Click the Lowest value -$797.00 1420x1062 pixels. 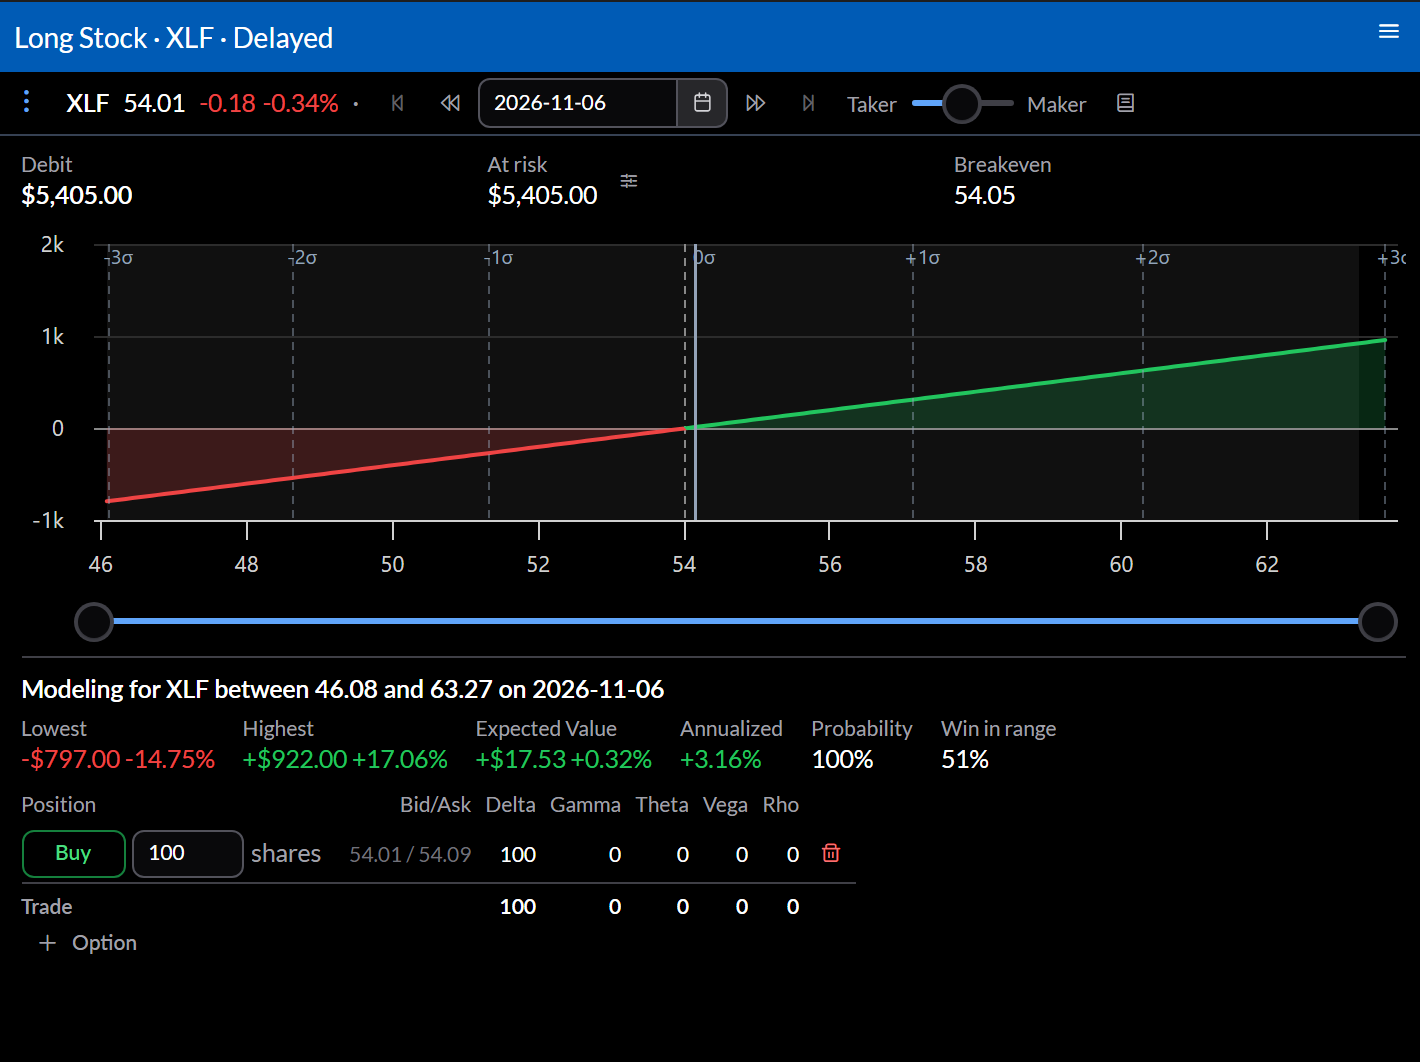[71, 759]
